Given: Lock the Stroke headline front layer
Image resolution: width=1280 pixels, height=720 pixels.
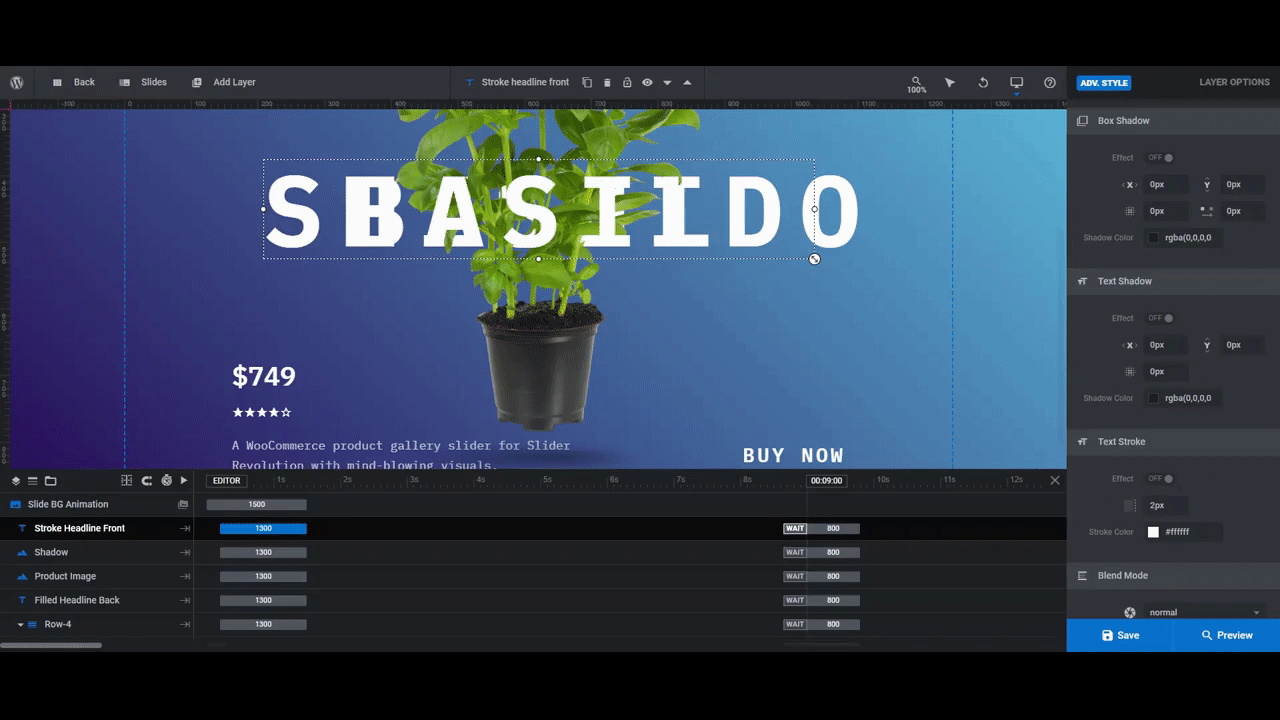Looking at the screenshot, I should [627, 82].
